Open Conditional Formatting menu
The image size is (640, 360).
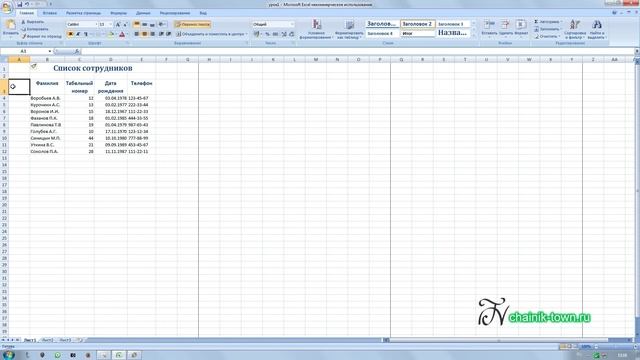point(316,29)
